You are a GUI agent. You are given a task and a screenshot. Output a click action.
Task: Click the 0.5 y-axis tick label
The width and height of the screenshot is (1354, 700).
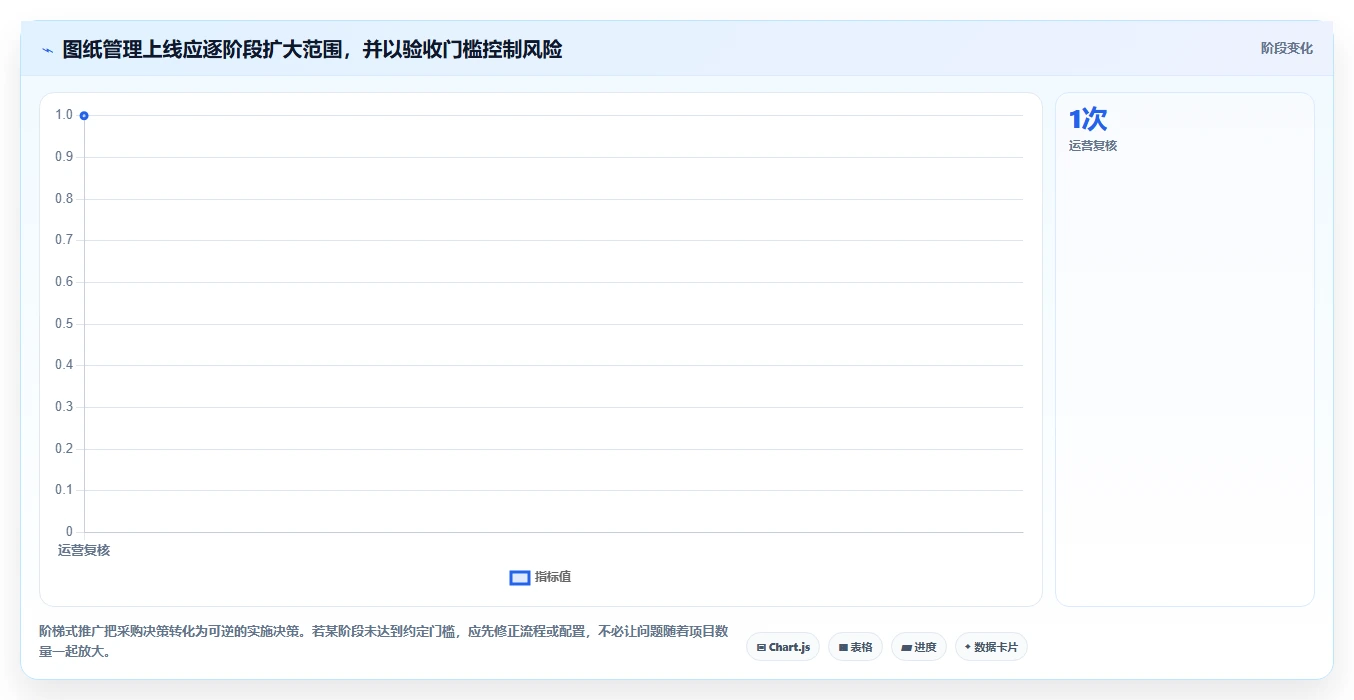(x=64, y=323)
